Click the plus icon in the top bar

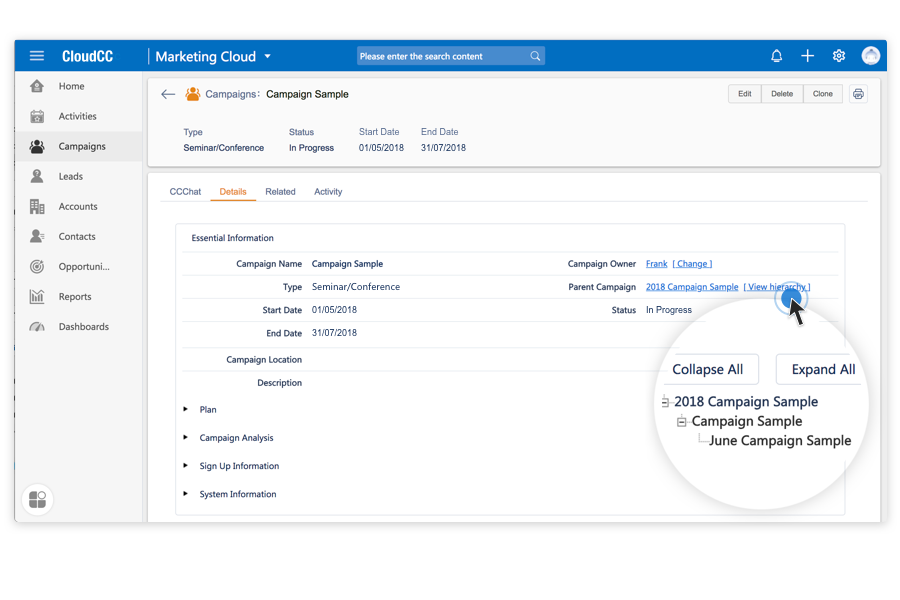(x=807, y=56)
